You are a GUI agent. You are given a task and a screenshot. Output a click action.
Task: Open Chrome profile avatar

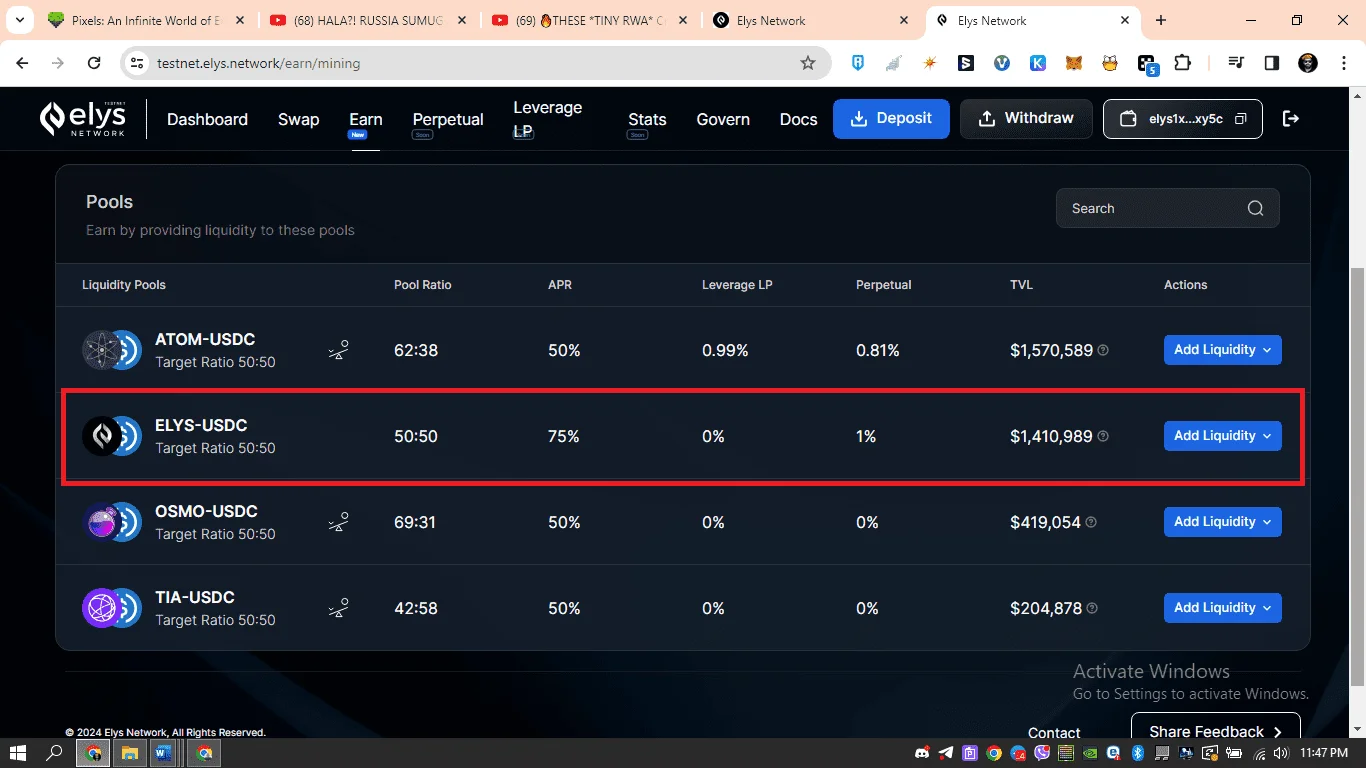(1308, 63)
